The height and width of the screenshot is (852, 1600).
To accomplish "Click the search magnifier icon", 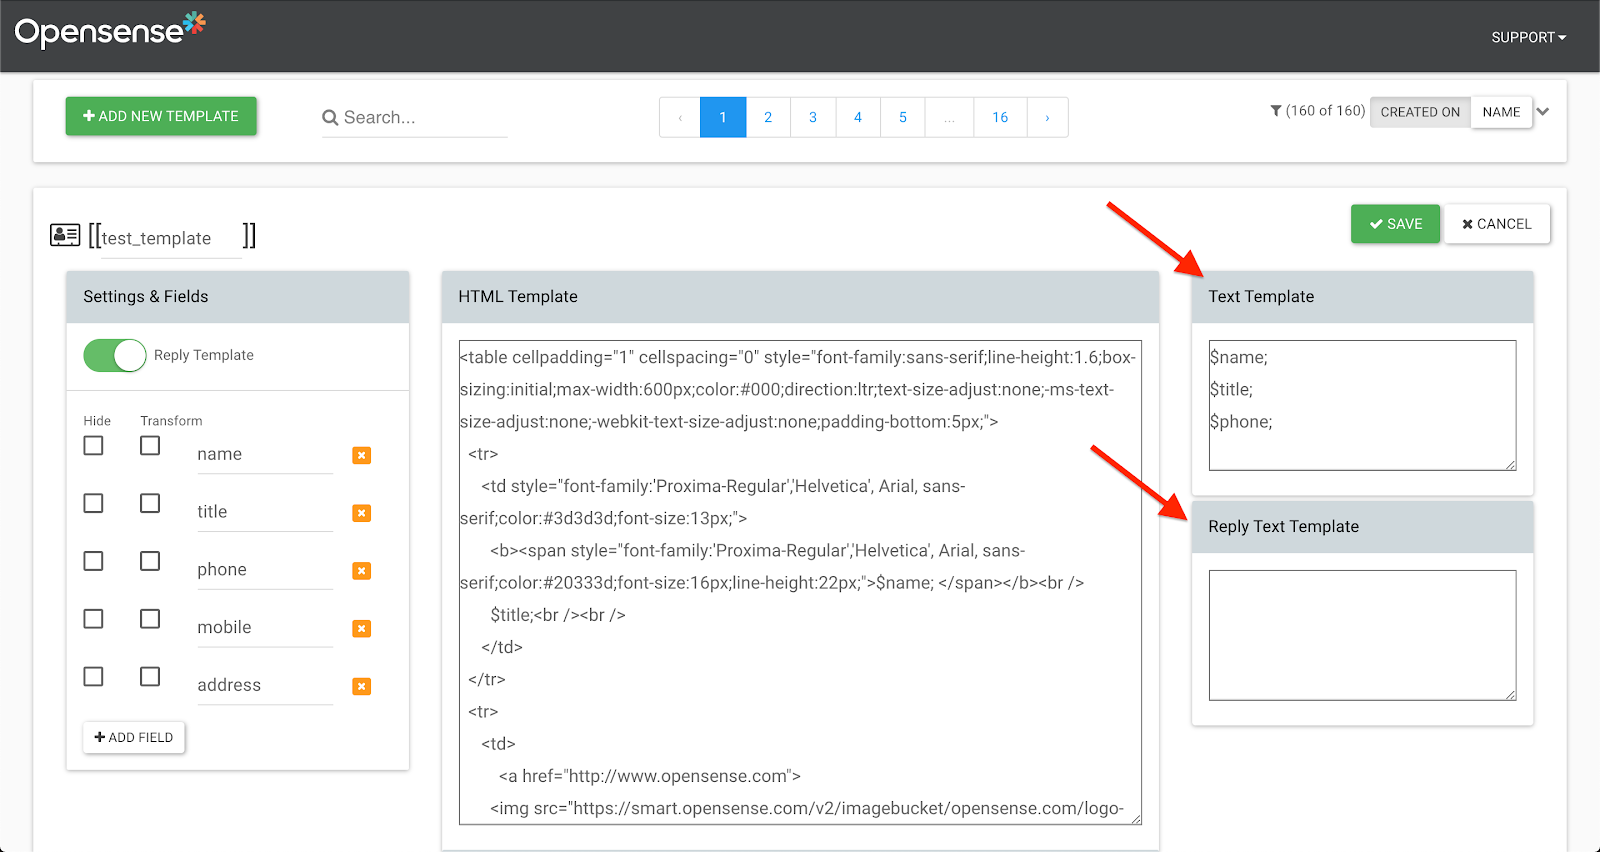I will click(x=330, y=118).
